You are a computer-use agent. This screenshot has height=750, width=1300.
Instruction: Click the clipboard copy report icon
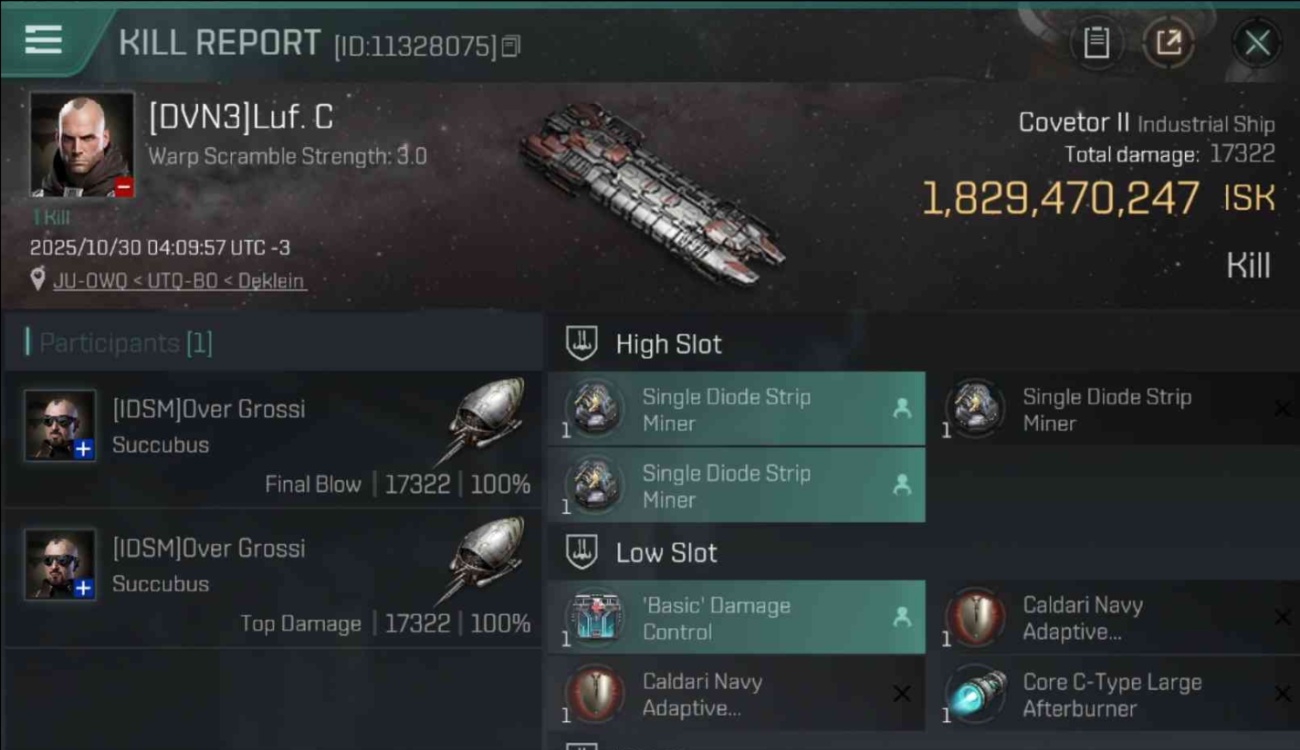tap(1097, 43)
